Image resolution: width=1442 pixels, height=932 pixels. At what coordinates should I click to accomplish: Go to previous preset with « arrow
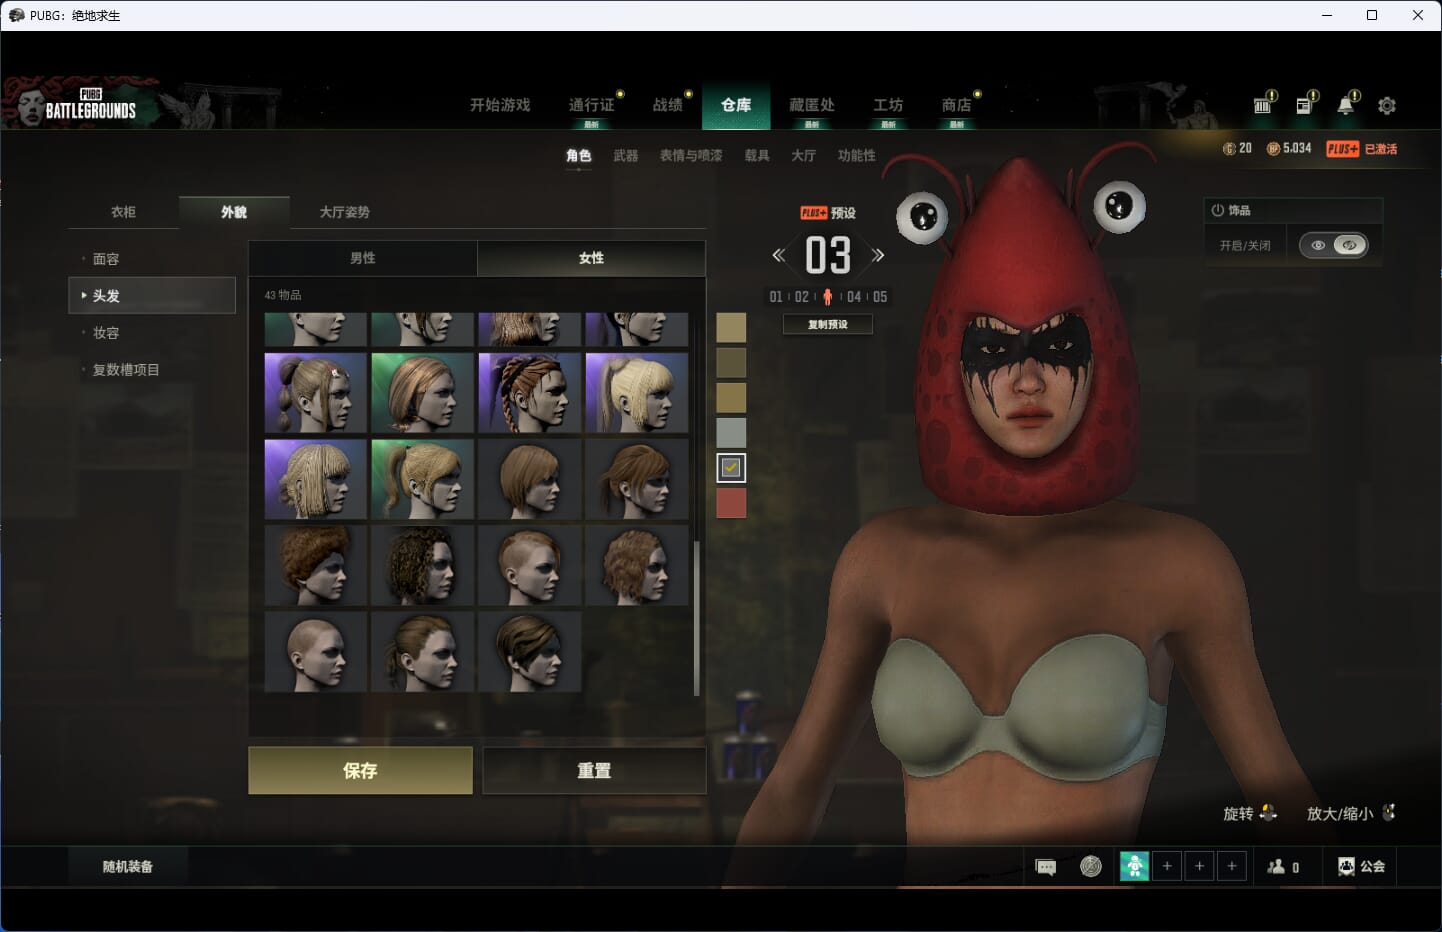[x=778, y=255]
